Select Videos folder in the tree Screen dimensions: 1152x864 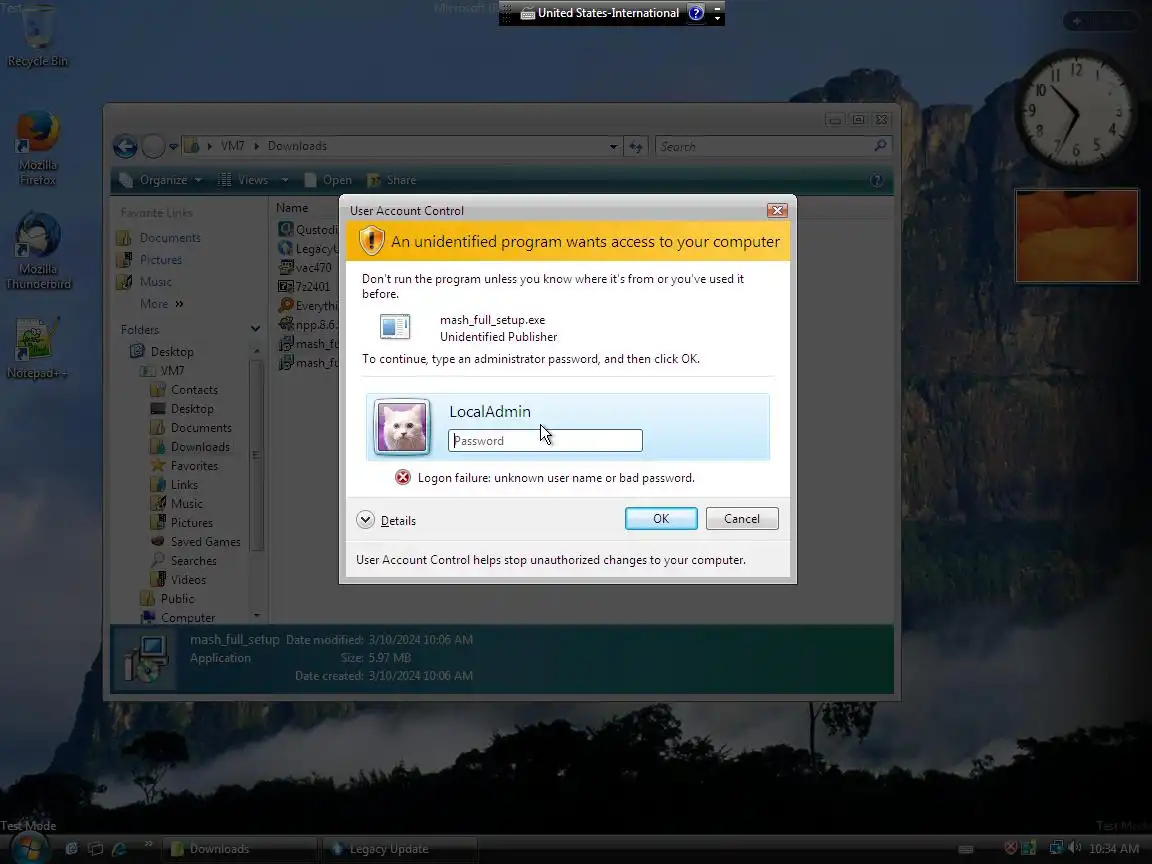(179, 580)
